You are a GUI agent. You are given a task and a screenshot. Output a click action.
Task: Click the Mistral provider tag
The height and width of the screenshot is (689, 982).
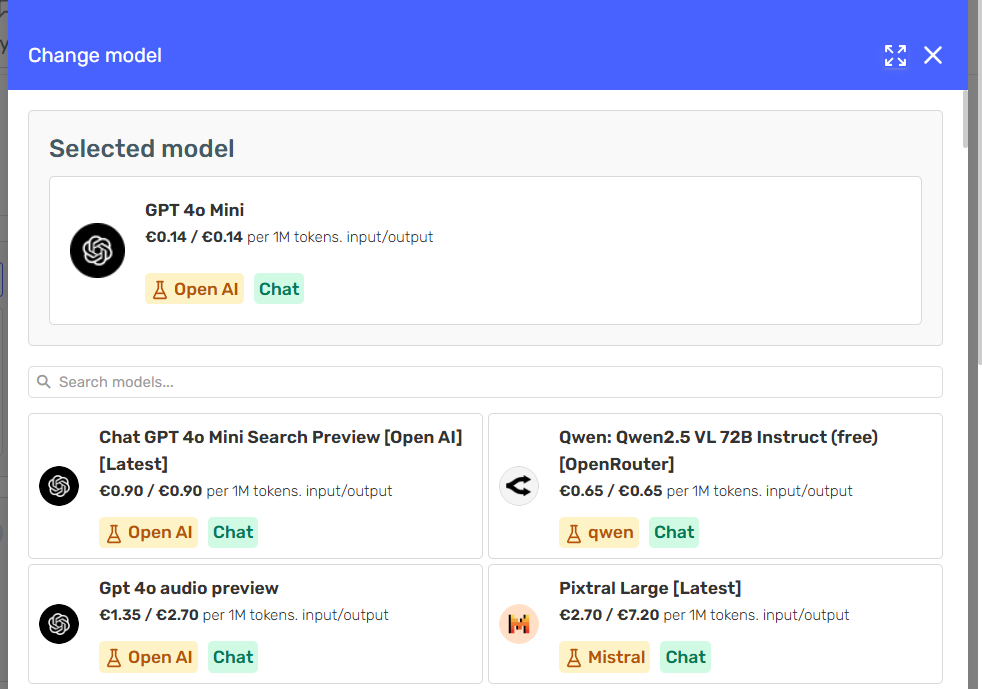[604, 657]
